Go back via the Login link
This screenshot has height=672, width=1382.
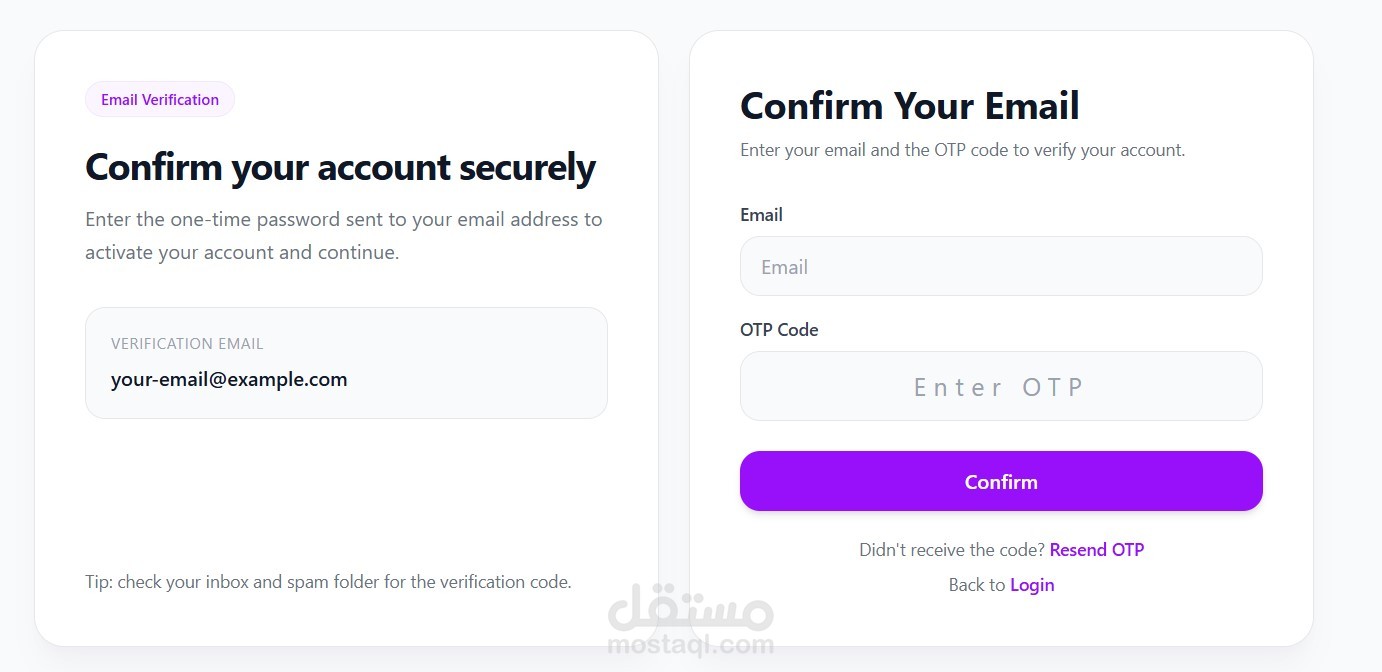click(x=1032, y=585)
